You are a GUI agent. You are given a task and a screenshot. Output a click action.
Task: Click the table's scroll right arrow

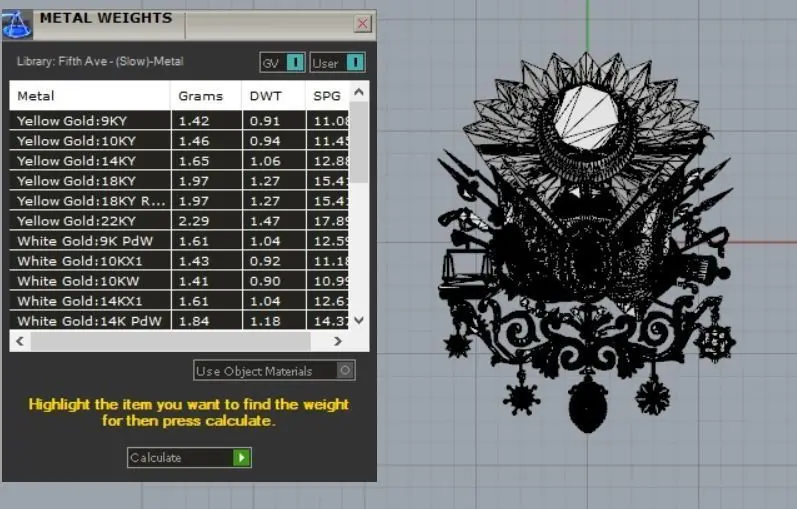pos(338,341)
